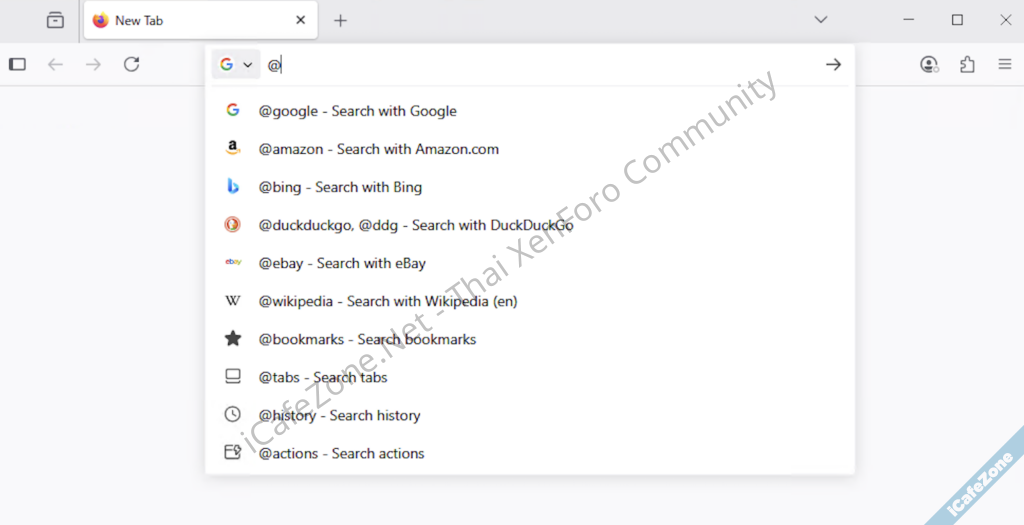Click the address bar input with @
The image size is (1024, 525).
pyautogui.click(x=542, y=65)
